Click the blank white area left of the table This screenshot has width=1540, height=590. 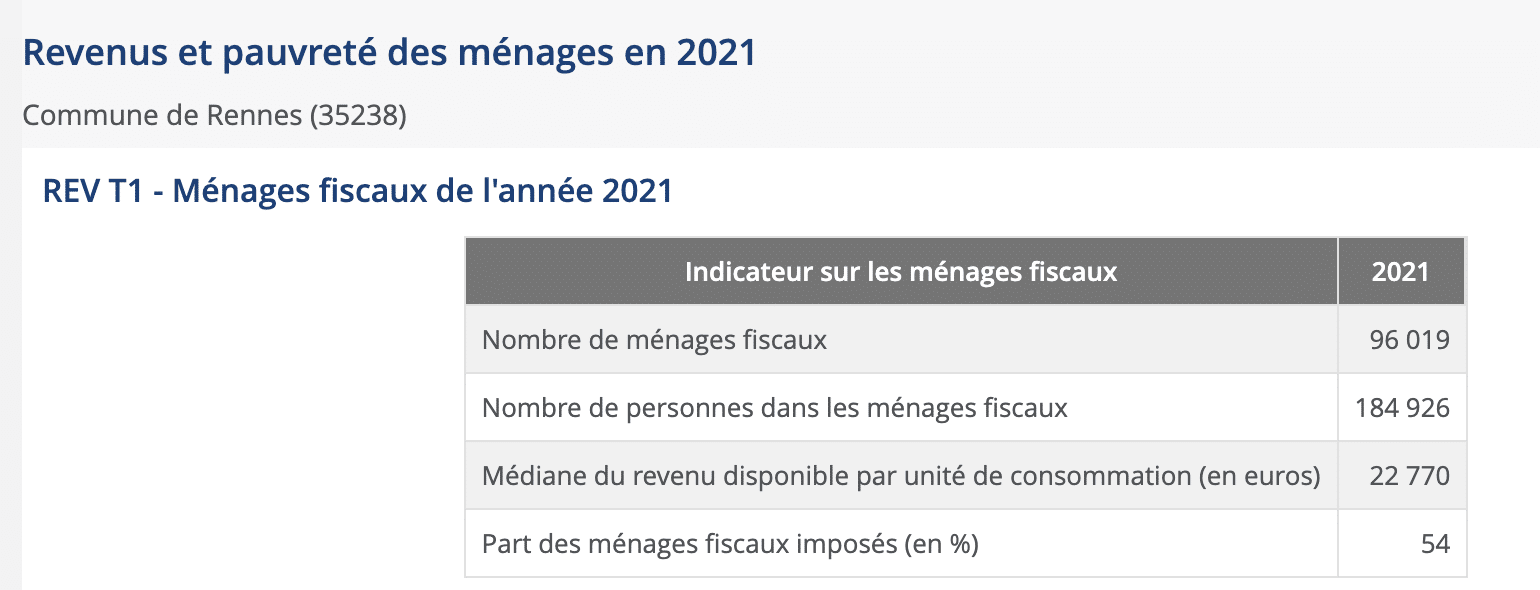point(240,400)
